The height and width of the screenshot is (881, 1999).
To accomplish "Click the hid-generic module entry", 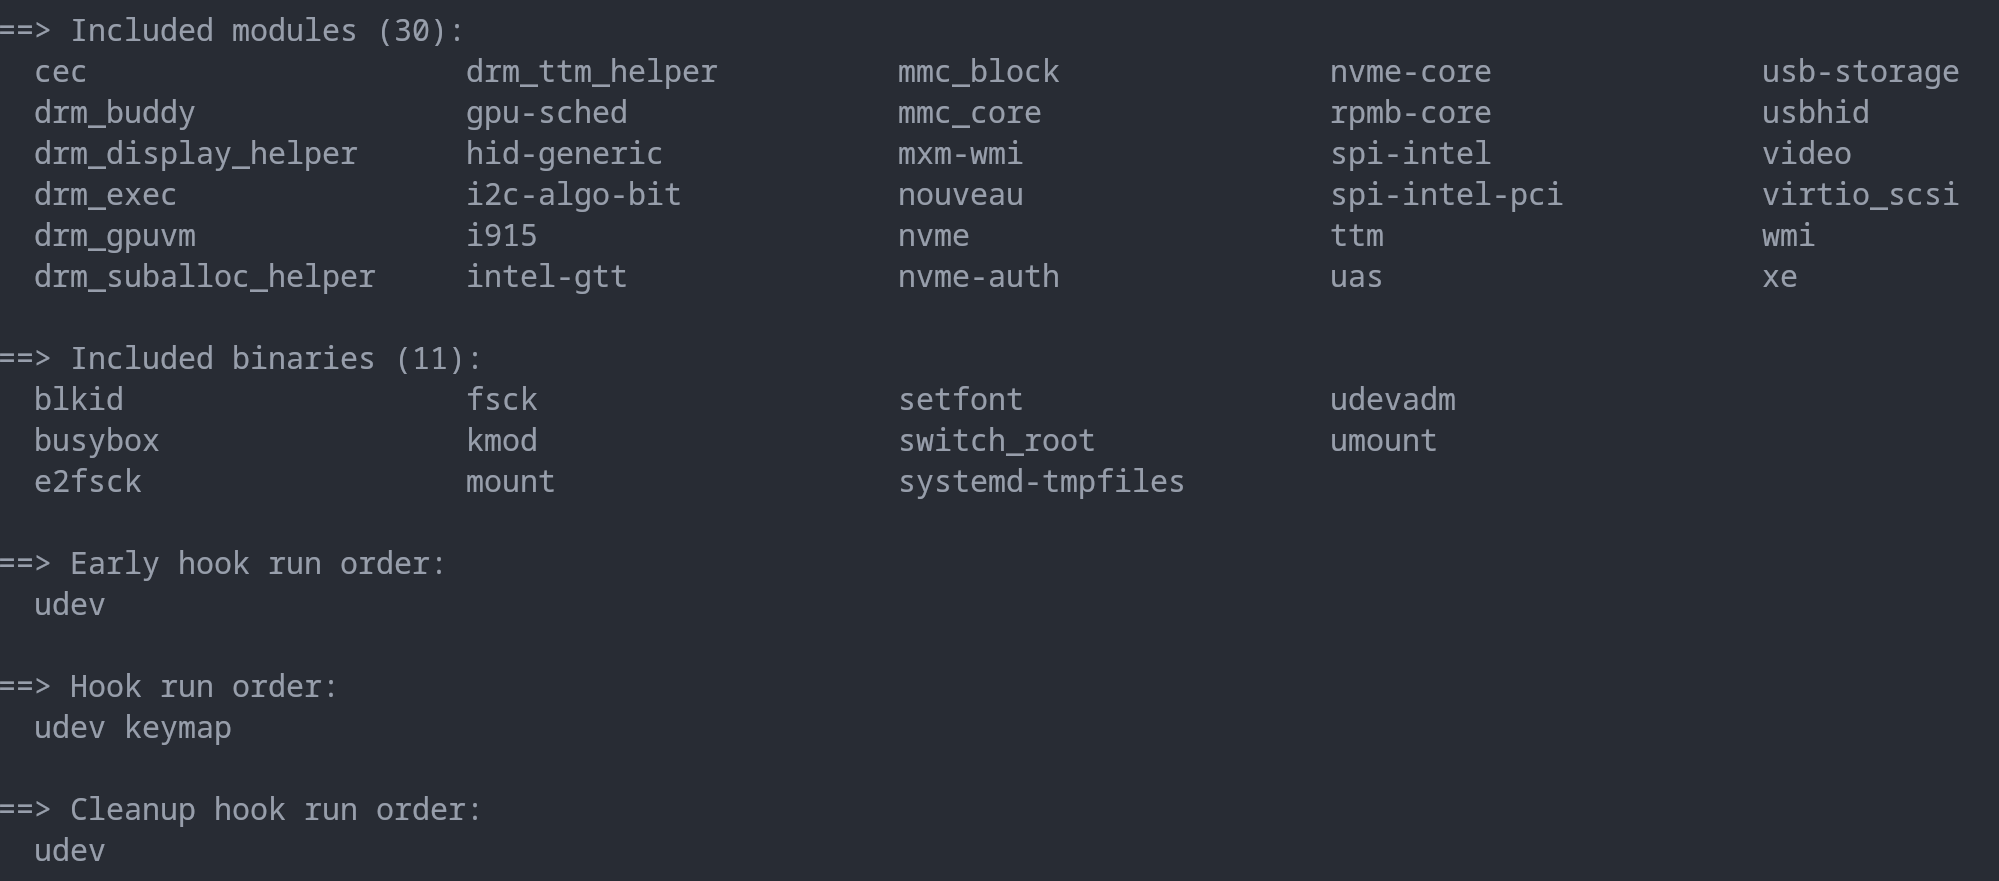I will (564, 154).
